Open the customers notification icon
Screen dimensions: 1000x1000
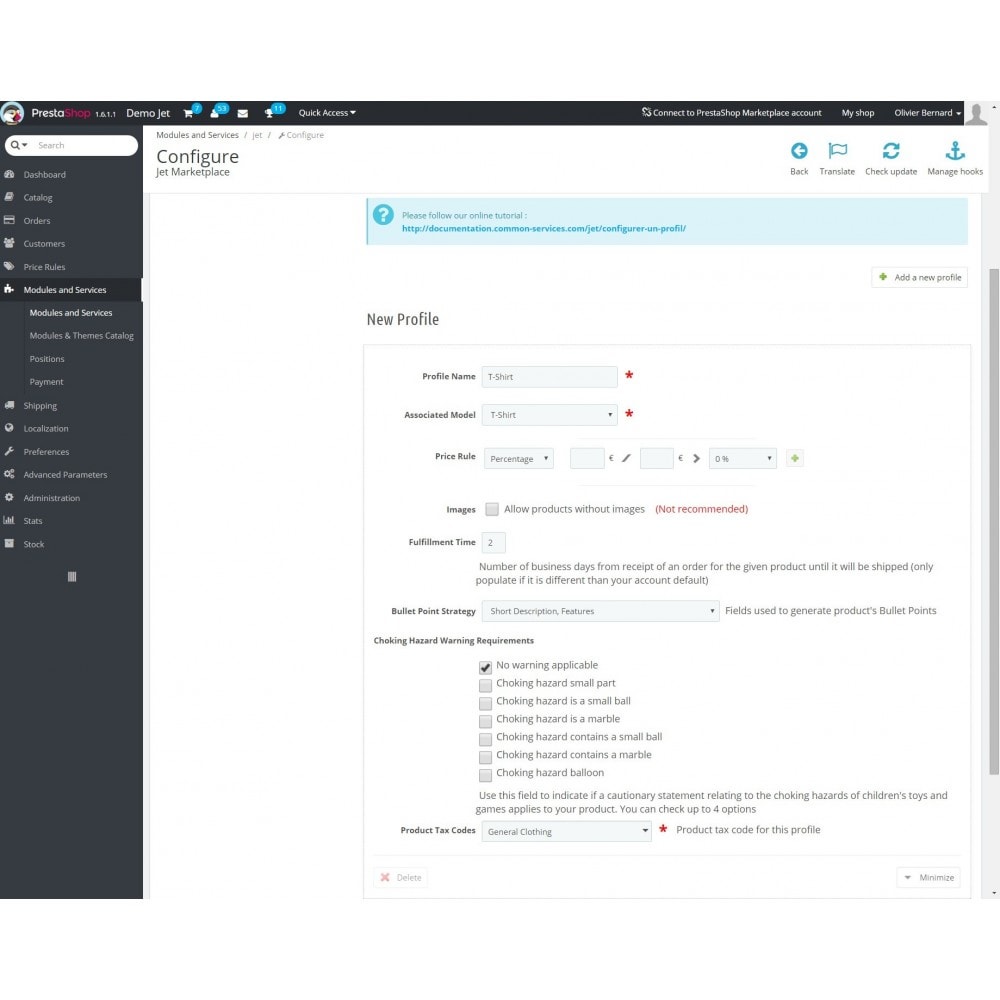(214, 114)
